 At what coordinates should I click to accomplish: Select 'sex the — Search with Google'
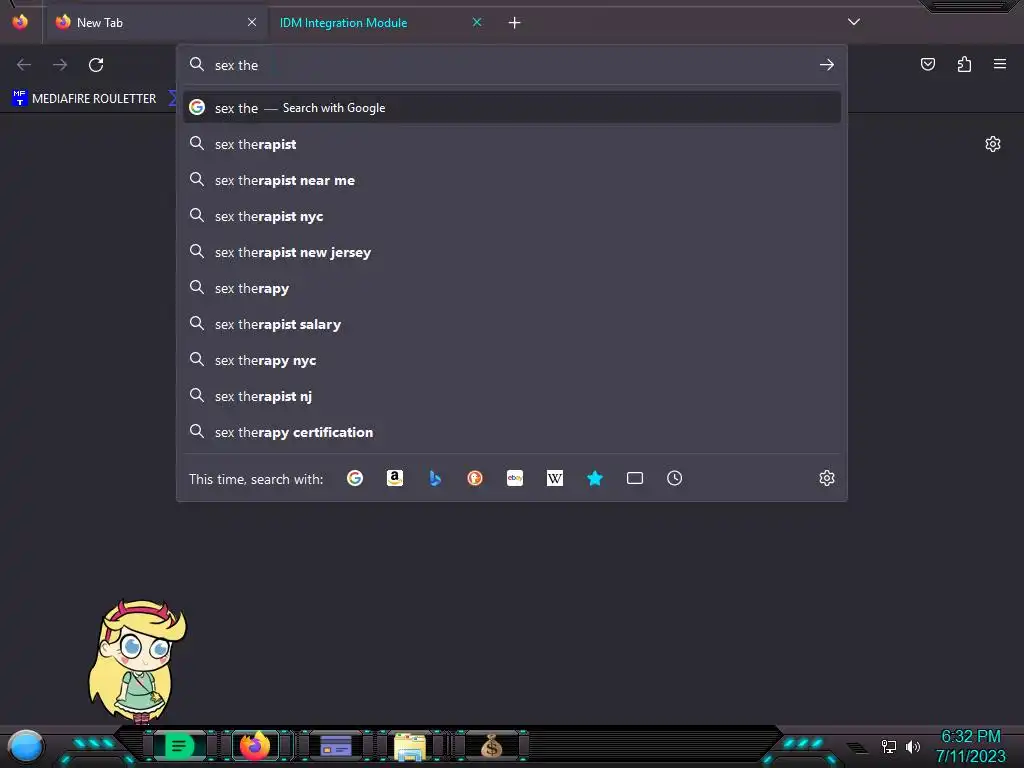coord(512,108)
